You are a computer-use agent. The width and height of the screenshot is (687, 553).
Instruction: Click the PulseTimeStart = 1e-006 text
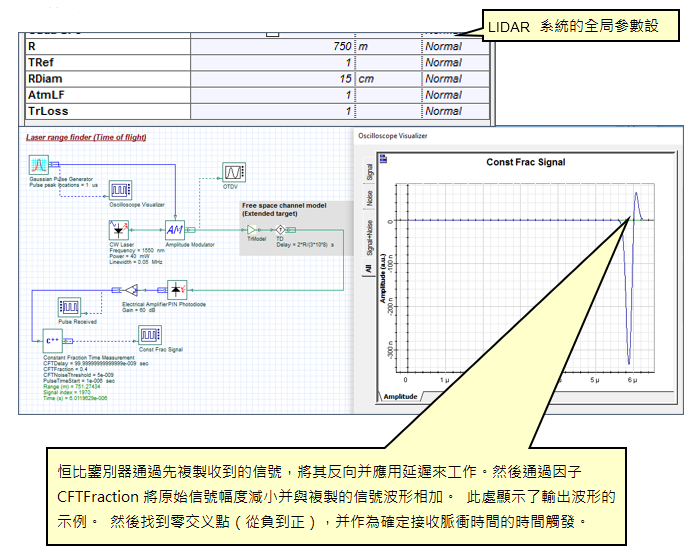click(x=79, y=381)
